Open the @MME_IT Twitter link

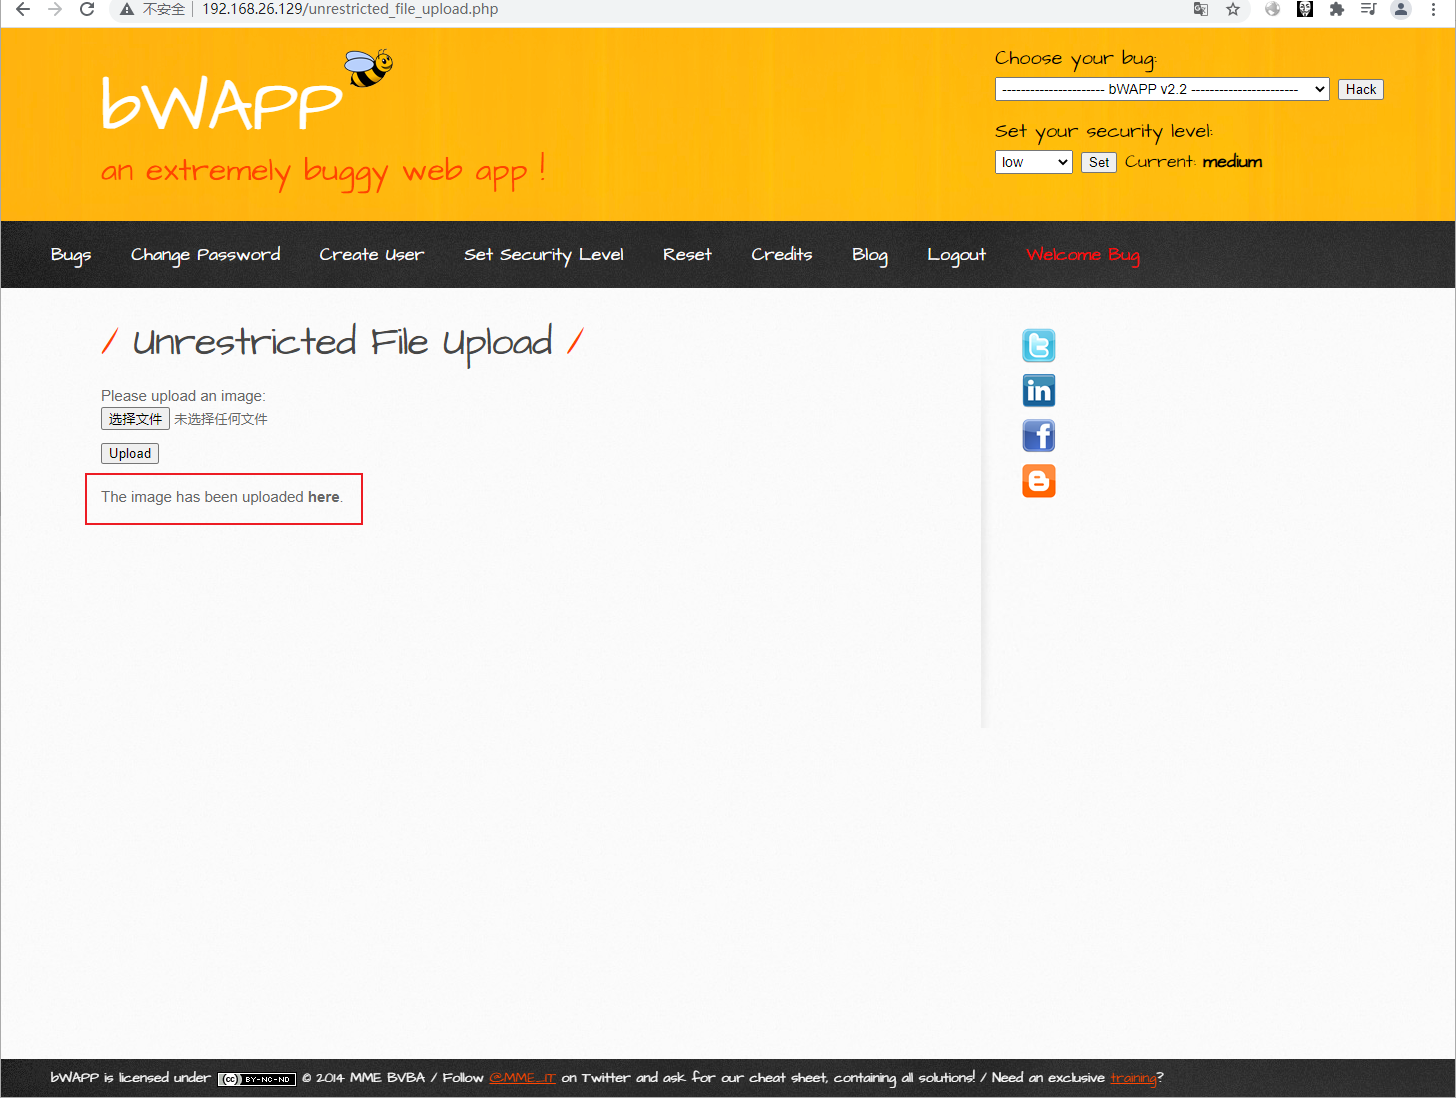click(x=522, y=1078)
